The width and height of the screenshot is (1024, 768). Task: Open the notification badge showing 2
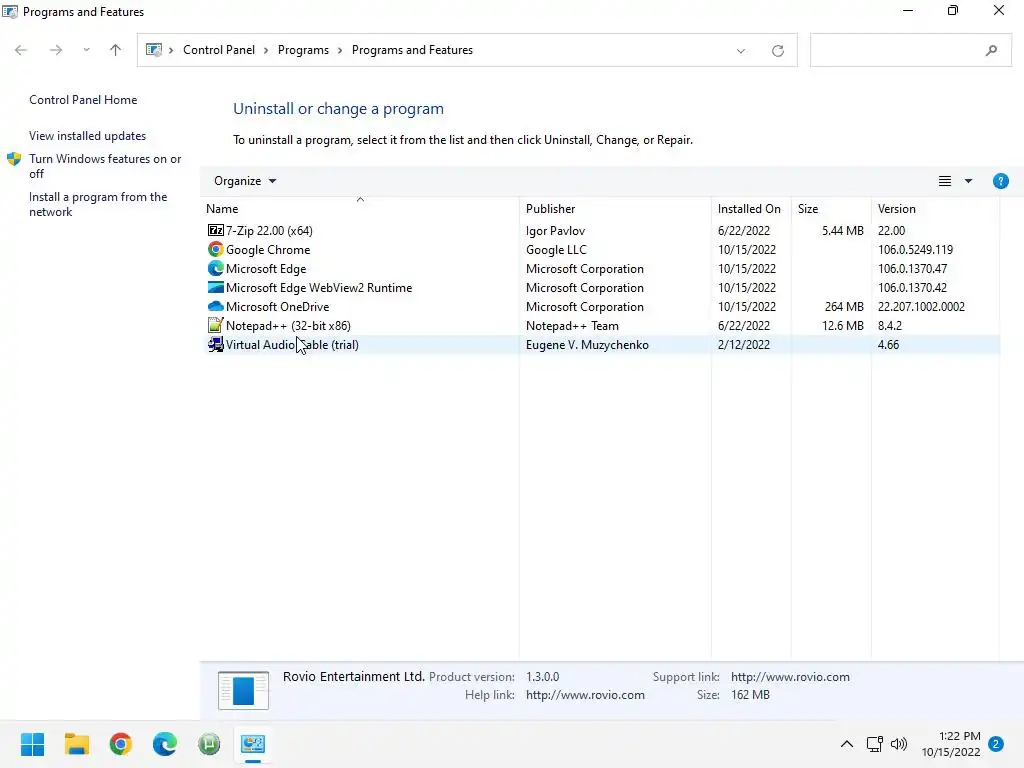[996, 744]
